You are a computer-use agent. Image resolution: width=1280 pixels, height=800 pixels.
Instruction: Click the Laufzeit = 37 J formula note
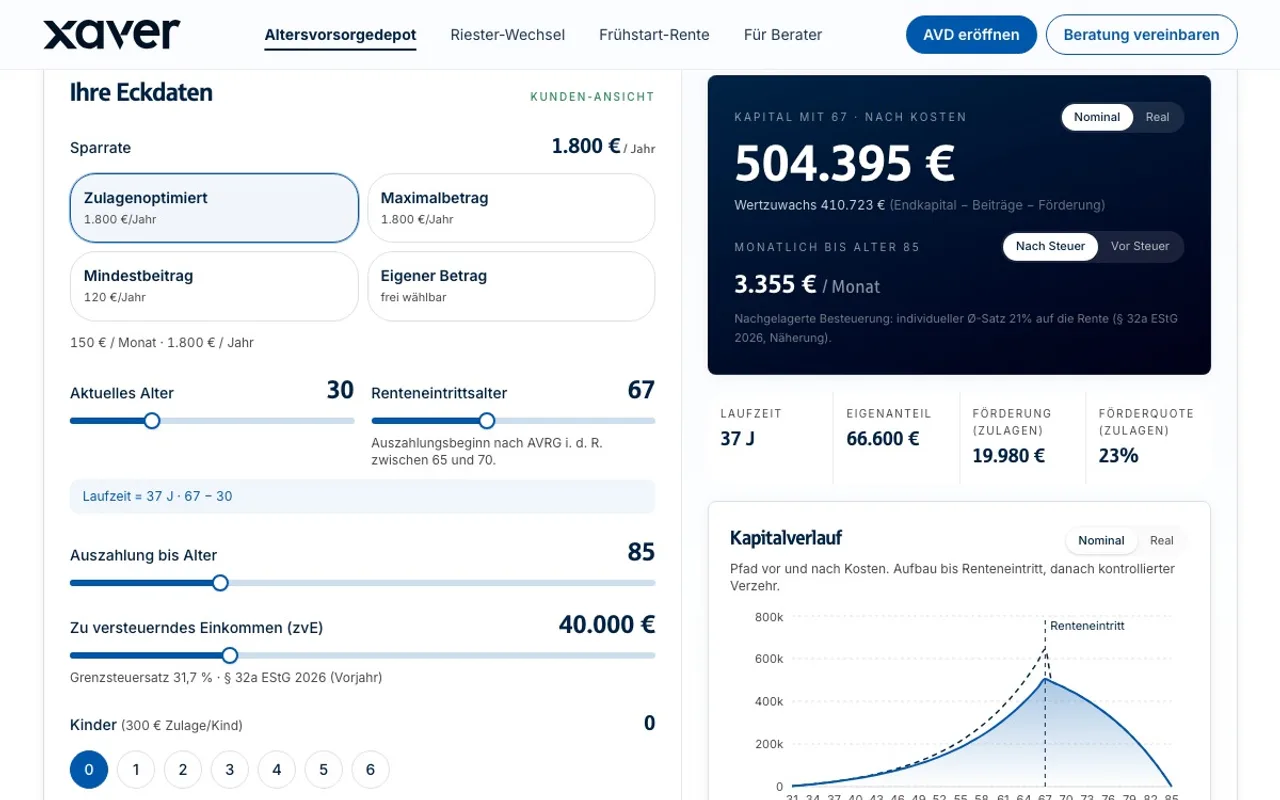coord(362,496)
